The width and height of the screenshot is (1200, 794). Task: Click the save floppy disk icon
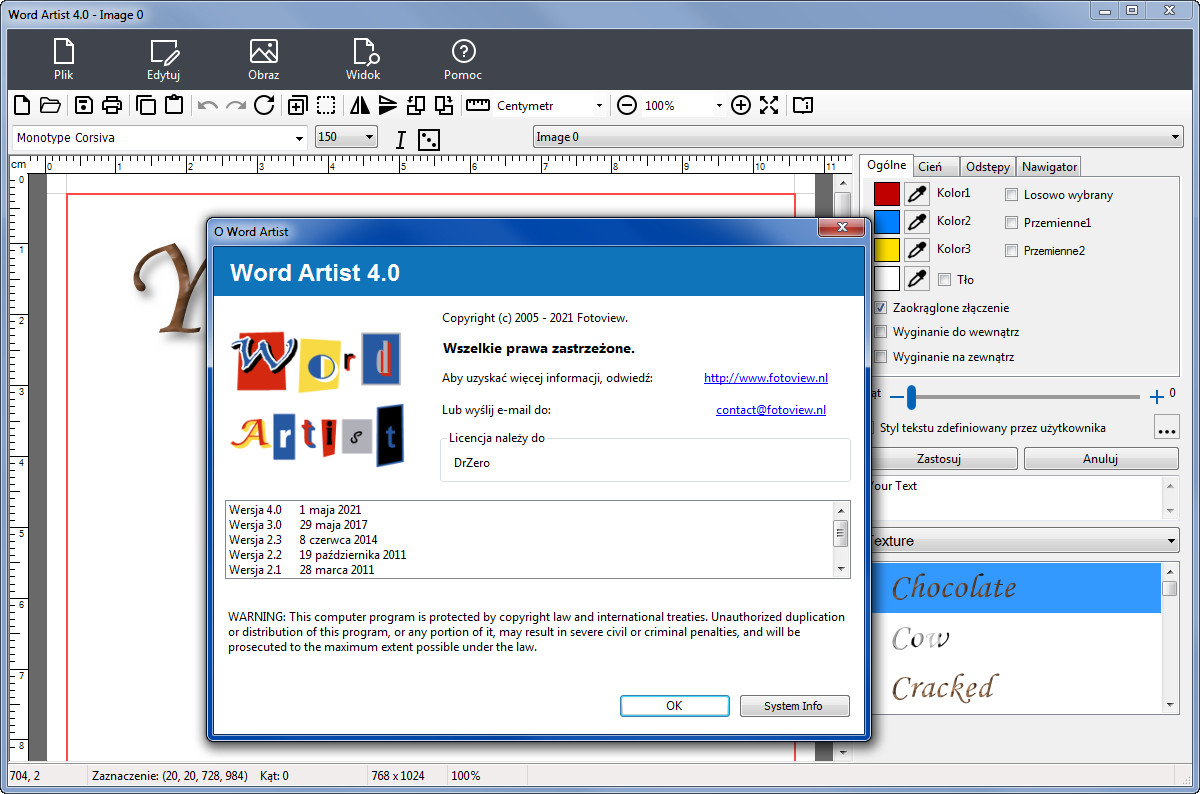pyautogui.click(x=84, y=105)
